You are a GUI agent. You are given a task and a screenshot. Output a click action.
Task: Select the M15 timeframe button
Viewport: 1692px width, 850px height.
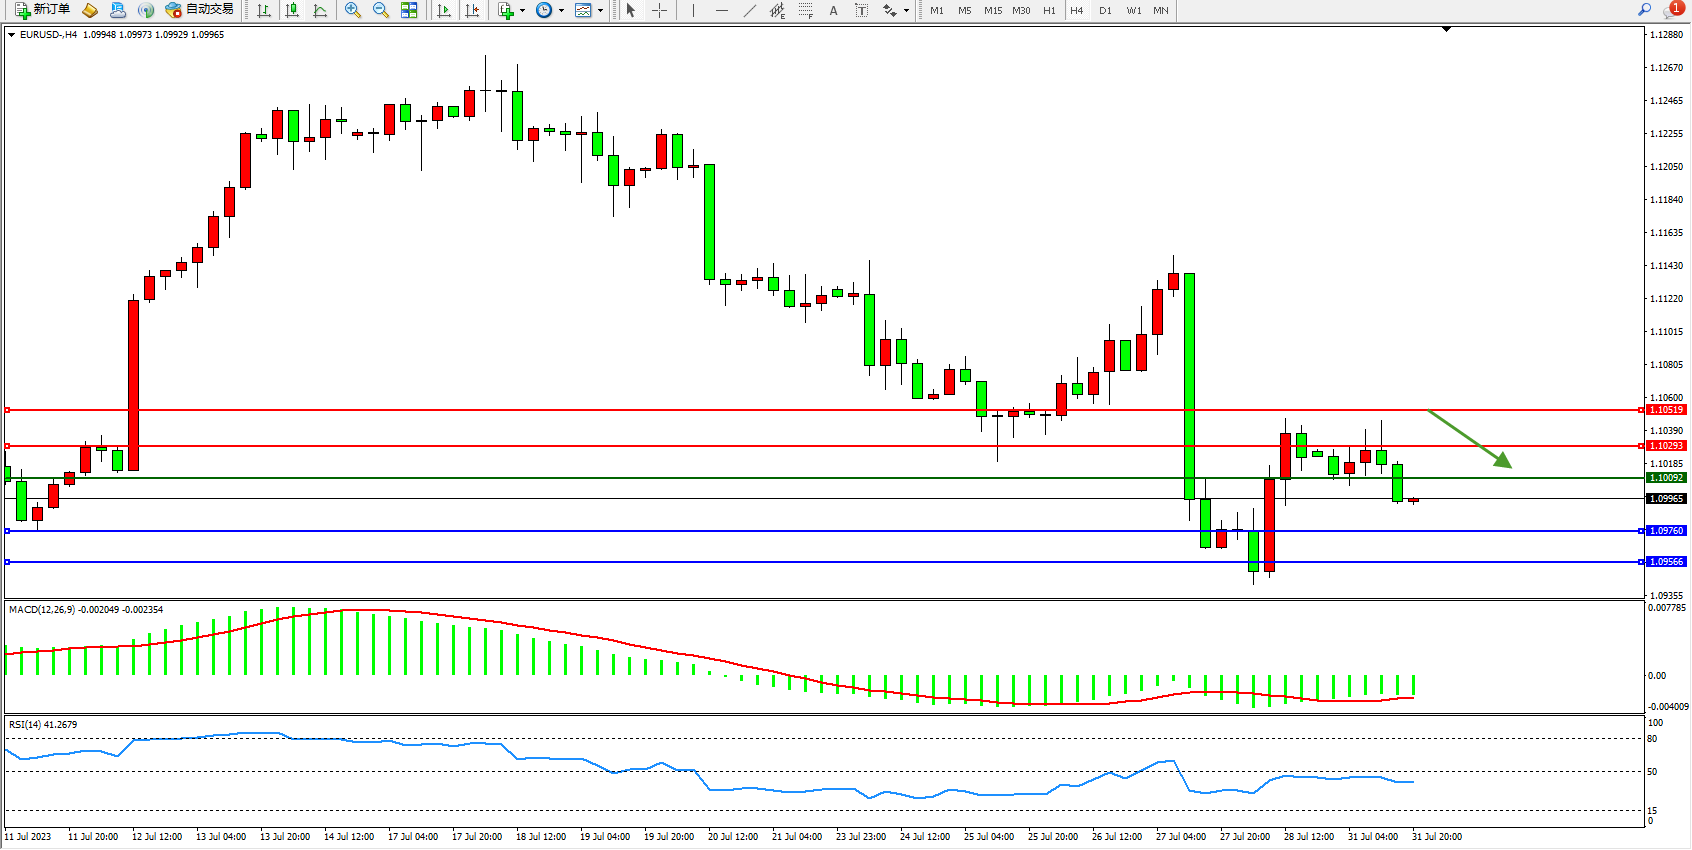pos(992,11)
